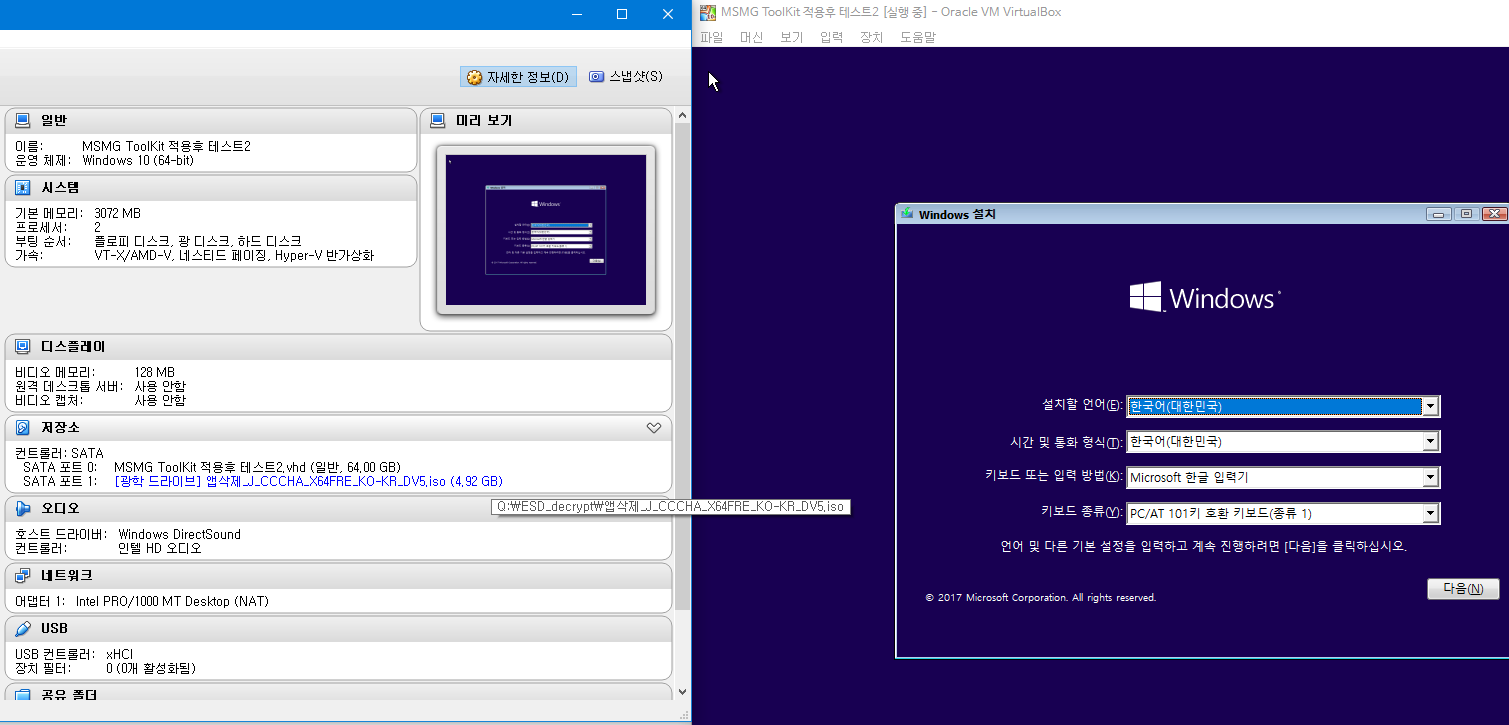Click the VM preview thumbnail
This screenshot has height=725, width=1509.
click(546, 230)
